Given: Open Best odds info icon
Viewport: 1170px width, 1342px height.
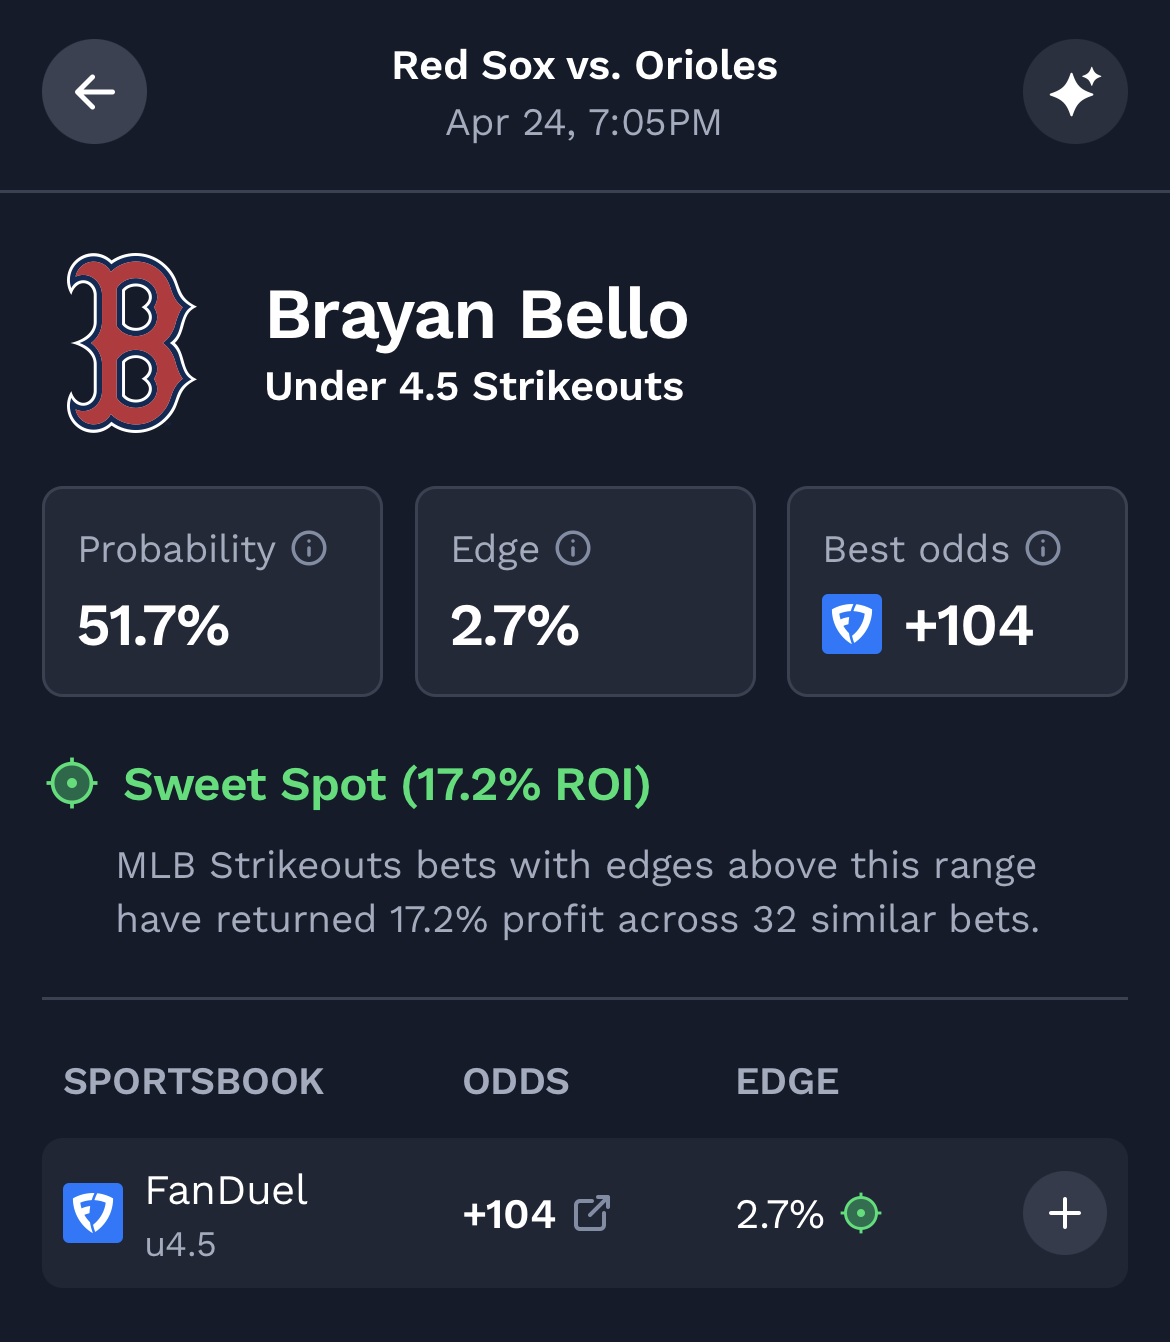Looking at the screenshot, I should (1043, 549).
